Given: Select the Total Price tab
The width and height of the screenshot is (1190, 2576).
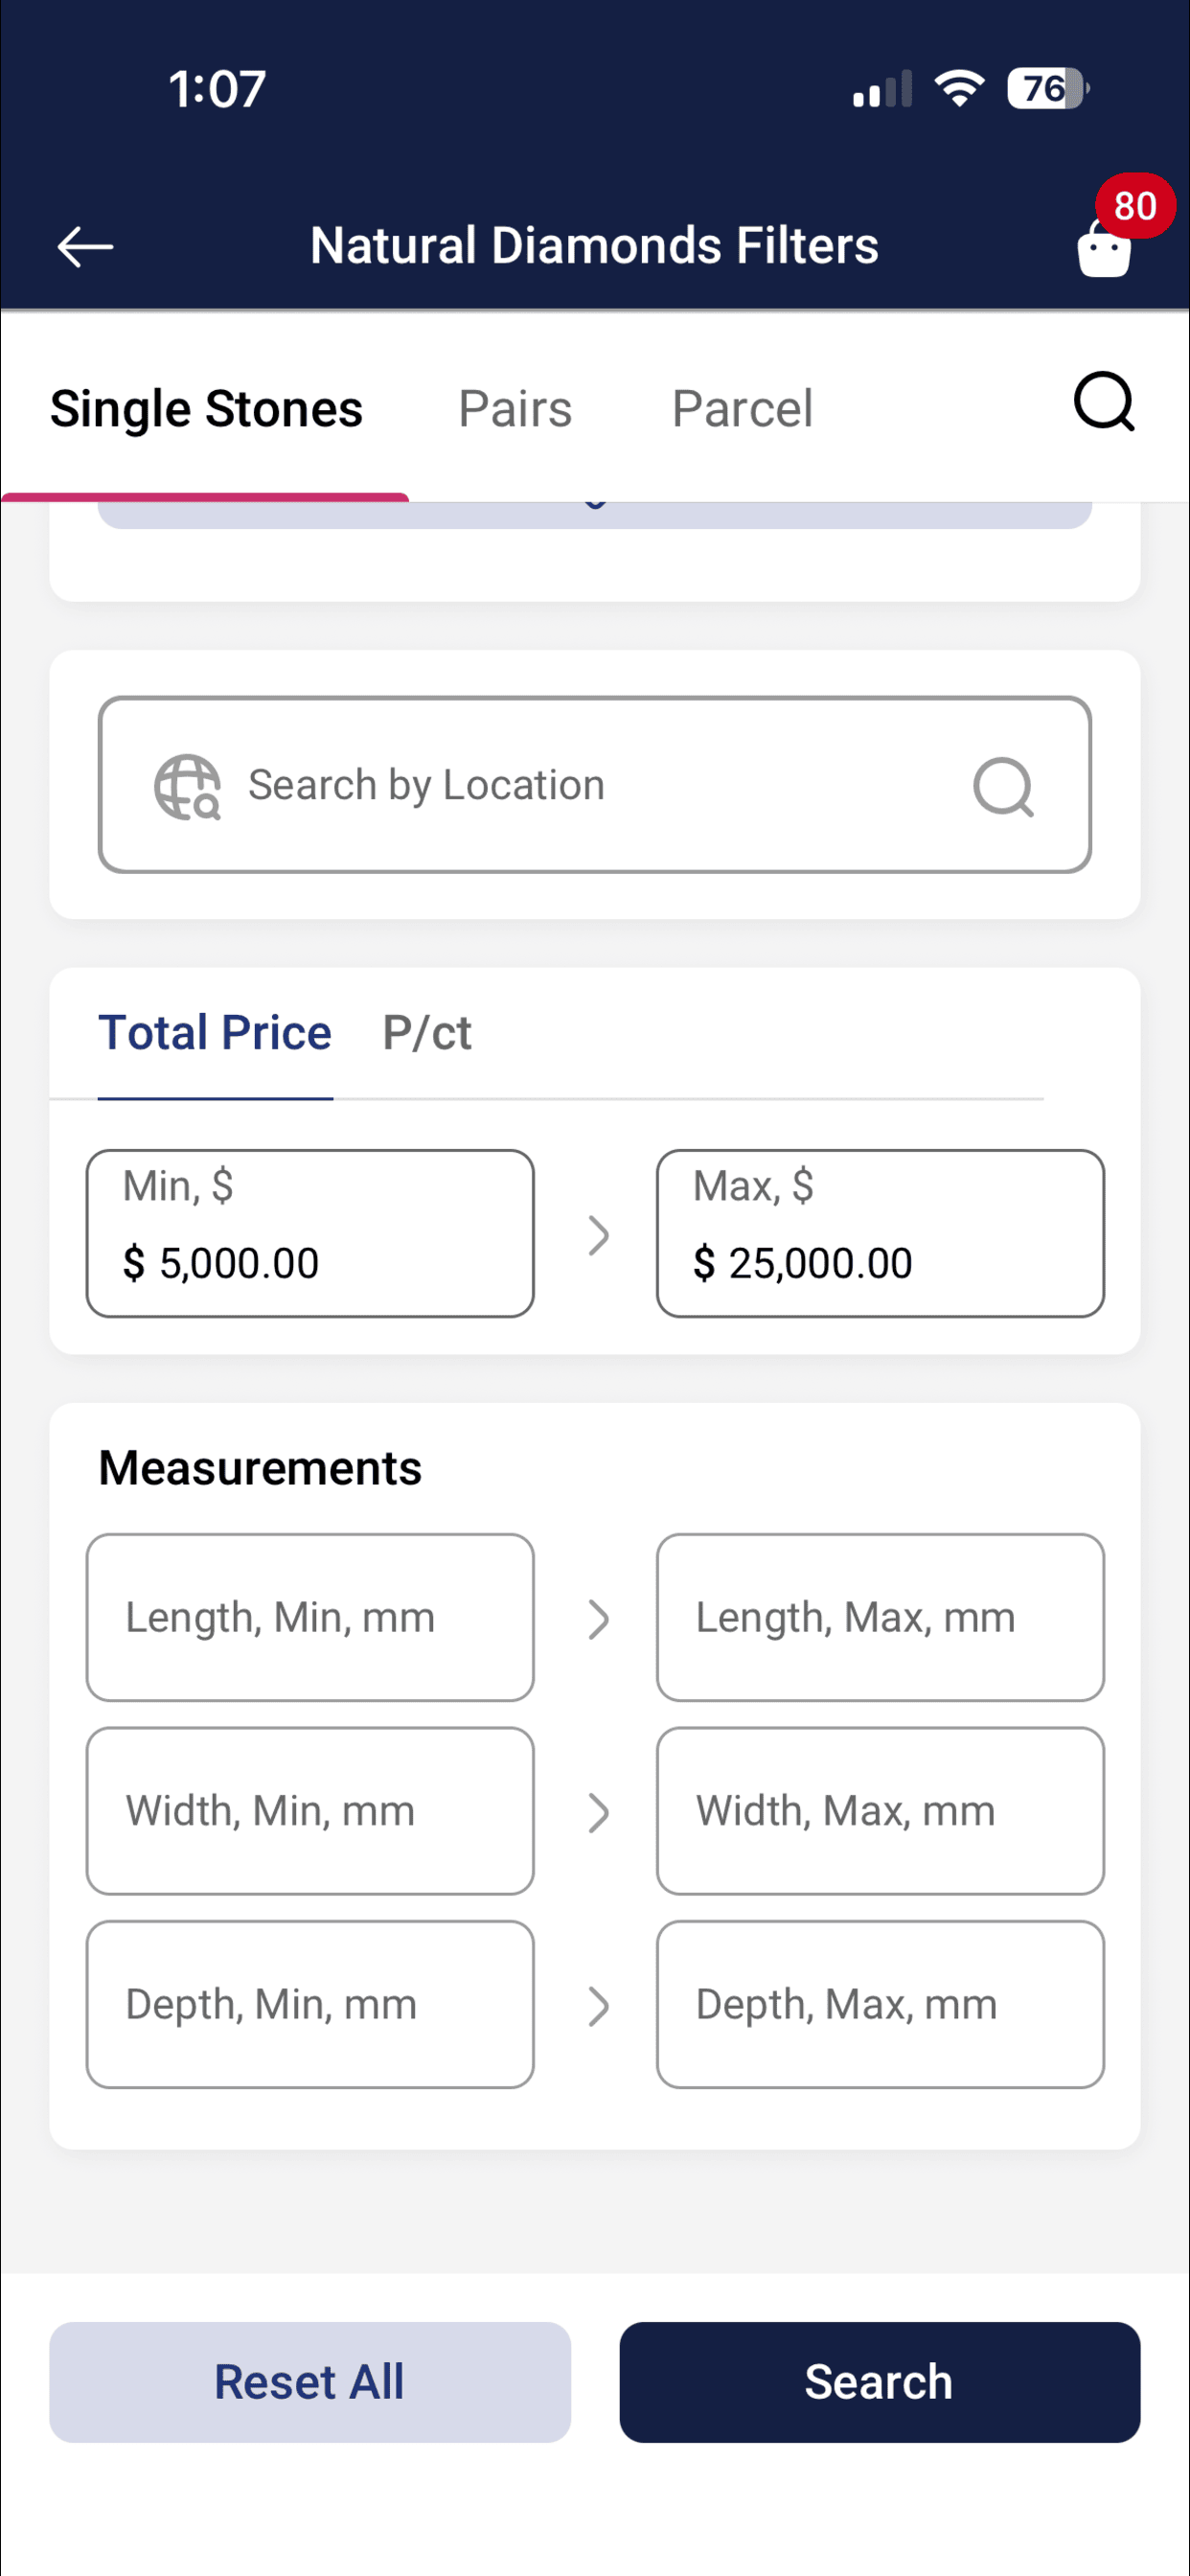Looking at the screenshot, I should coord(215,1032).
